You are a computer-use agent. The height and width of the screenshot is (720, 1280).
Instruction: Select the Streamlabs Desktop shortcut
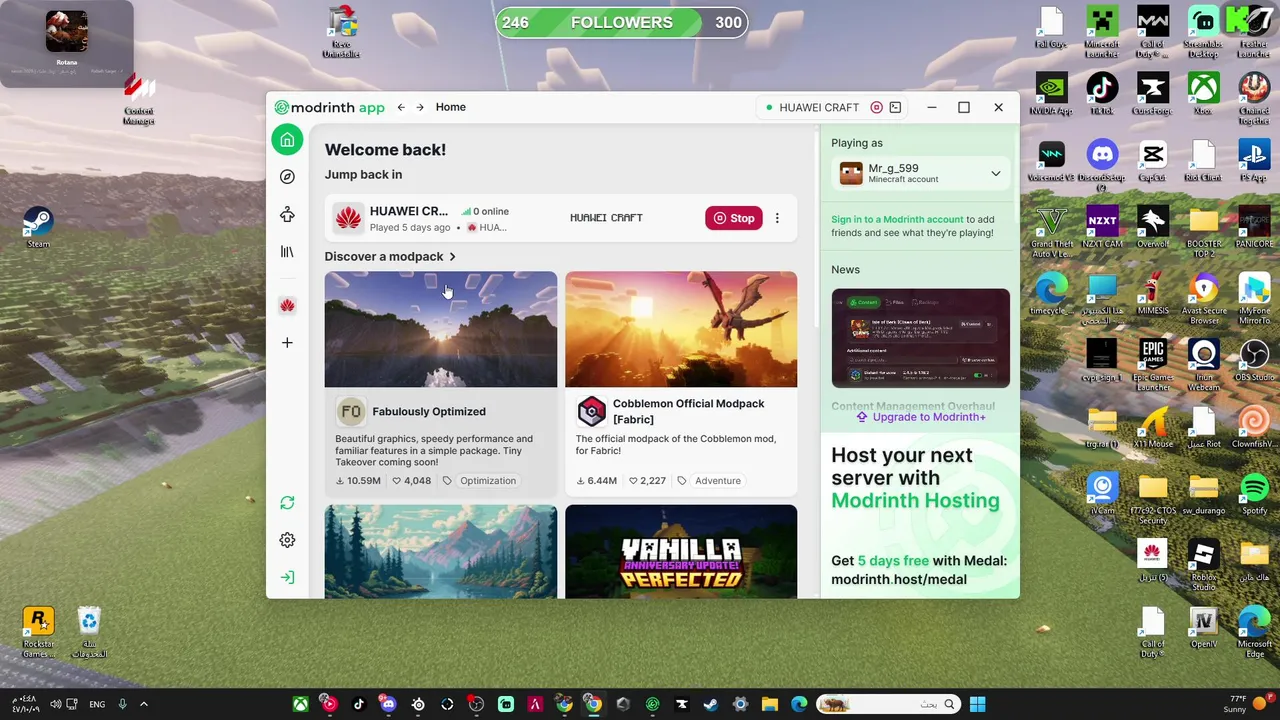point(1203,33)
